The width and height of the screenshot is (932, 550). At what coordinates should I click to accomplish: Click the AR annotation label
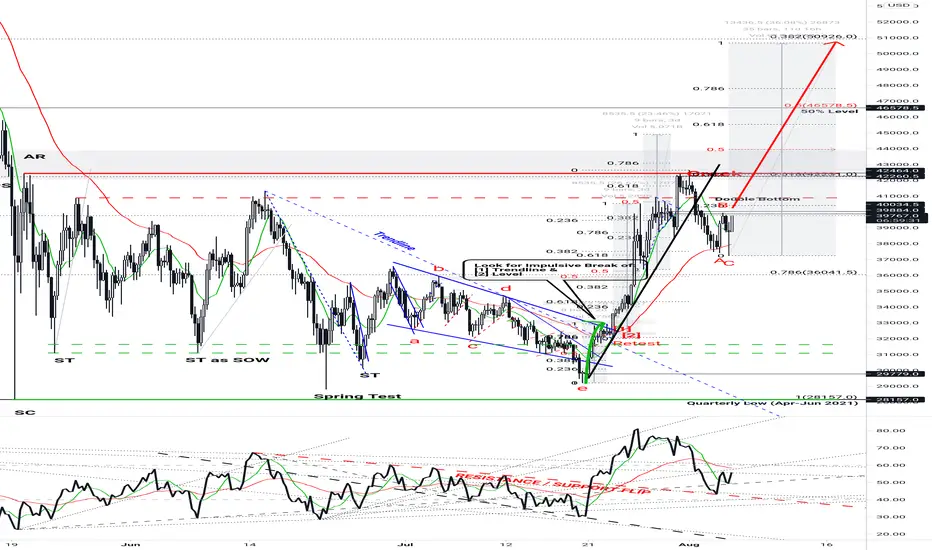coord(34,156)
